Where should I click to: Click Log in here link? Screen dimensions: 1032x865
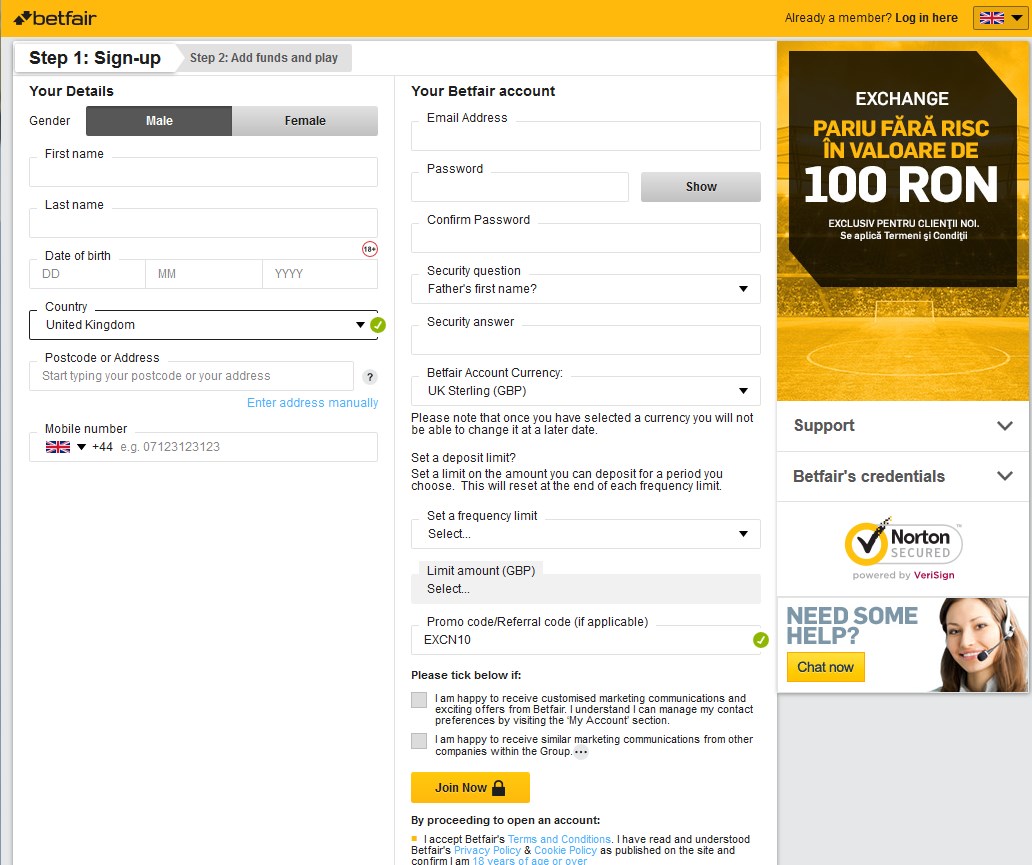(x=926, y=18)
